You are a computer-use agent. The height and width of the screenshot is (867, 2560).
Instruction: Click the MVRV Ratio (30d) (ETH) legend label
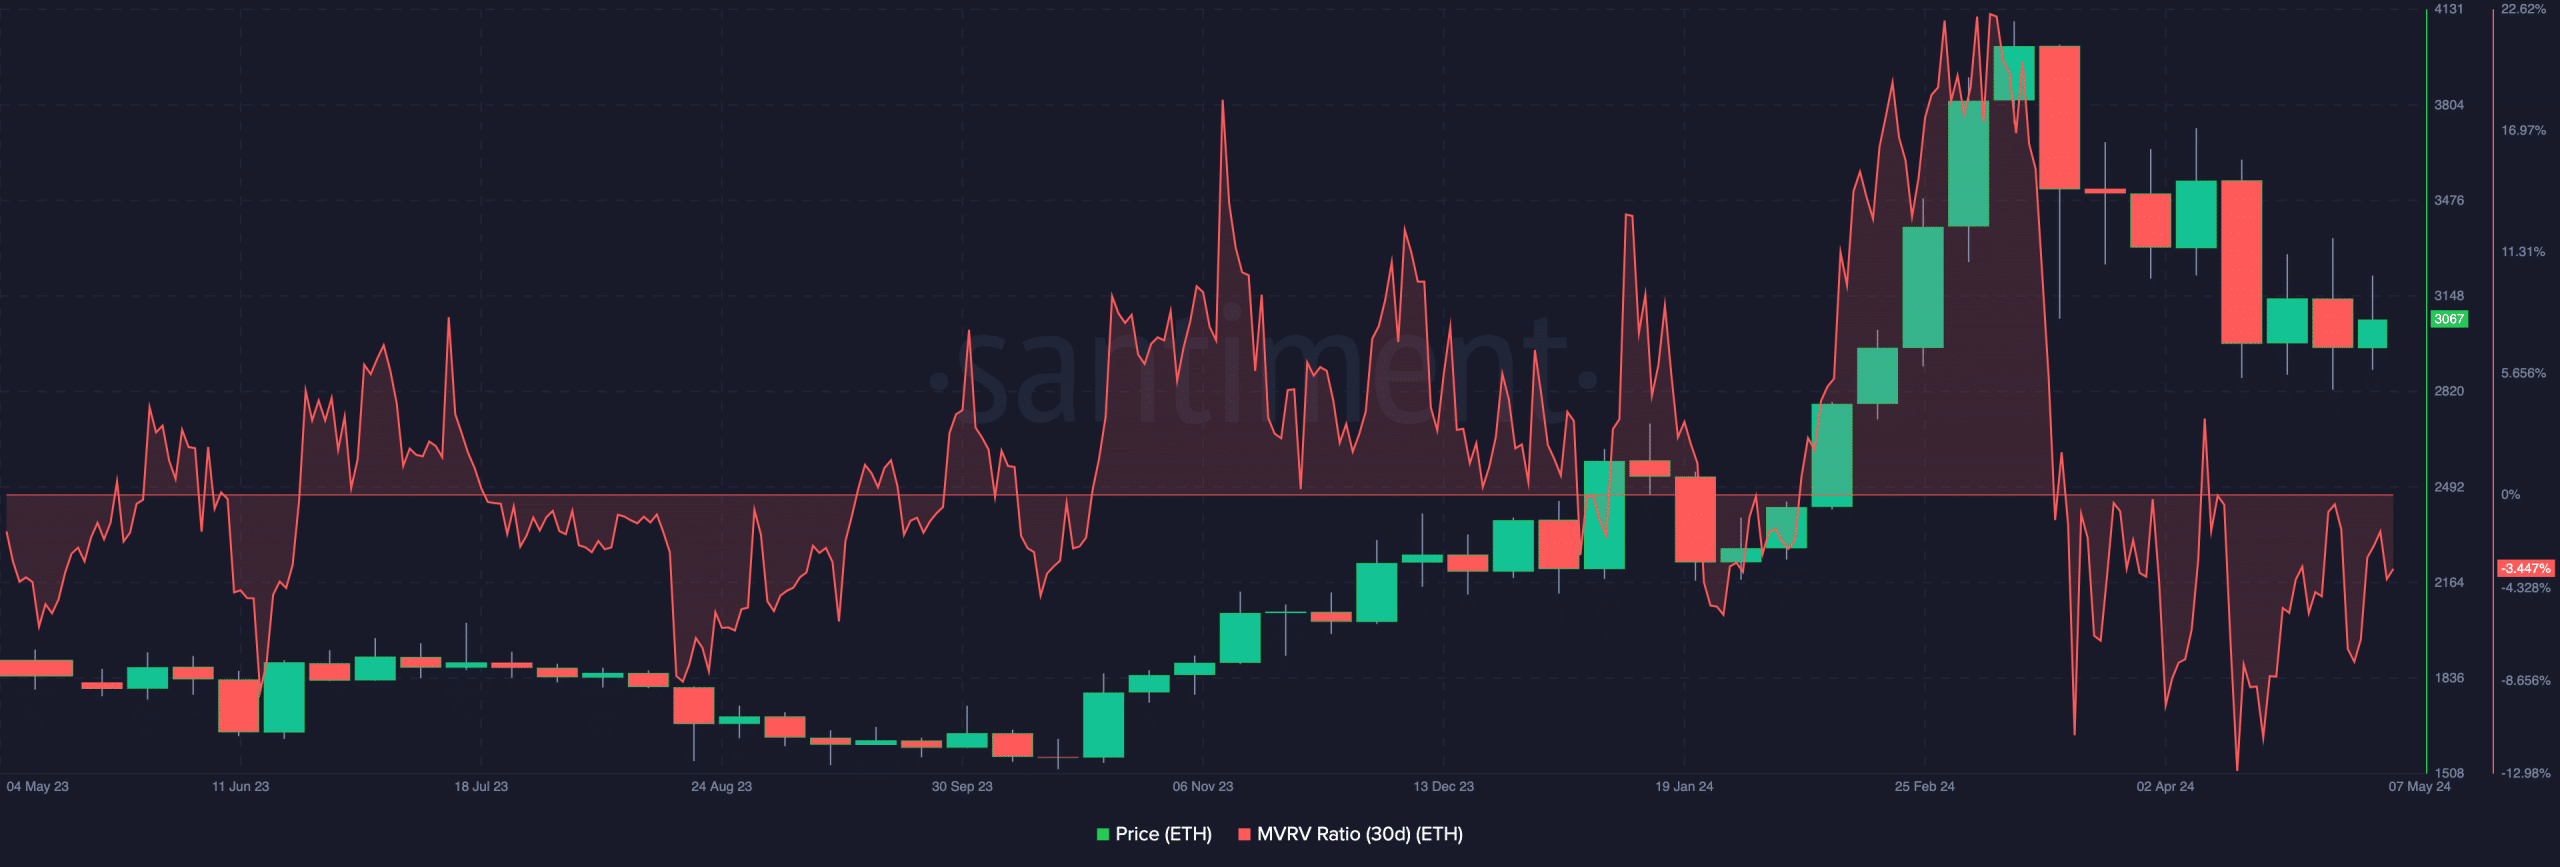point(1360,834)
